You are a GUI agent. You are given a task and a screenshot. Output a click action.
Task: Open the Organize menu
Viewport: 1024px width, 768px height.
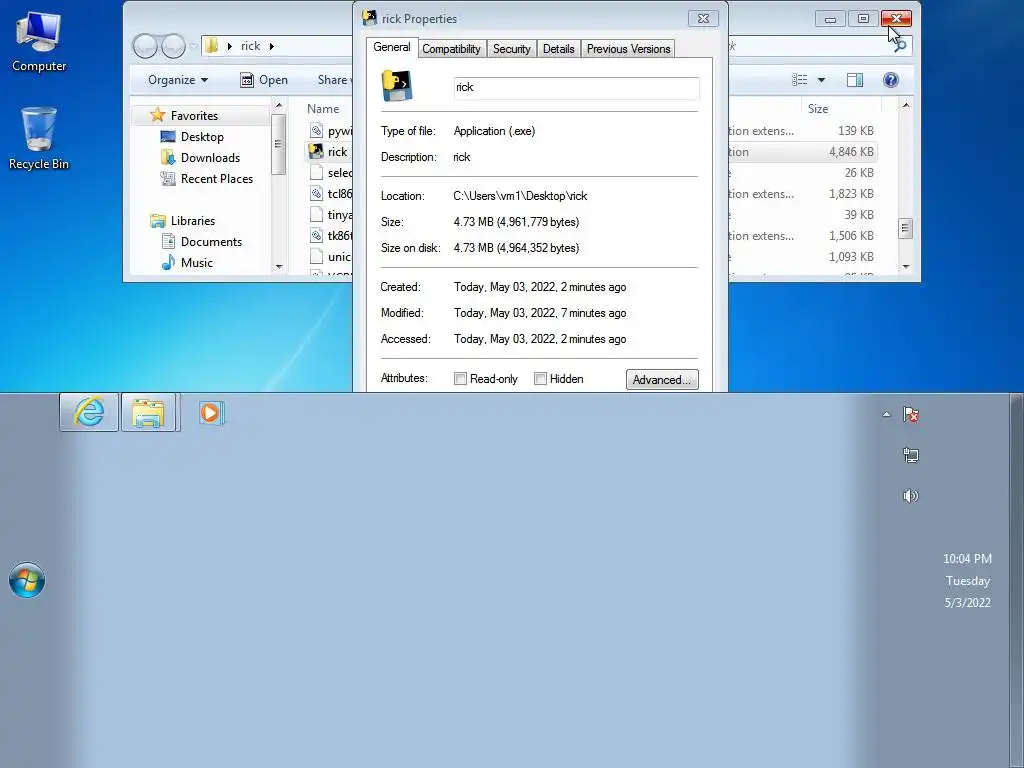178,80
